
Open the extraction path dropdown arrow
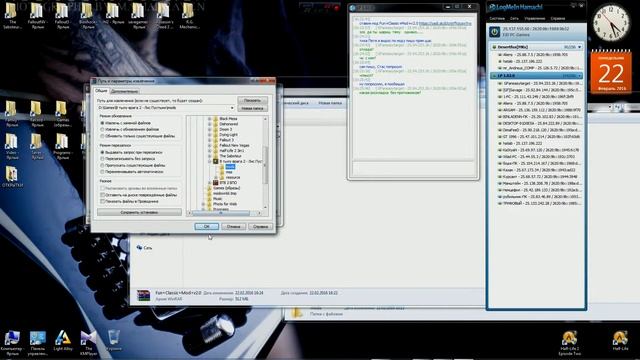[232, 108]
